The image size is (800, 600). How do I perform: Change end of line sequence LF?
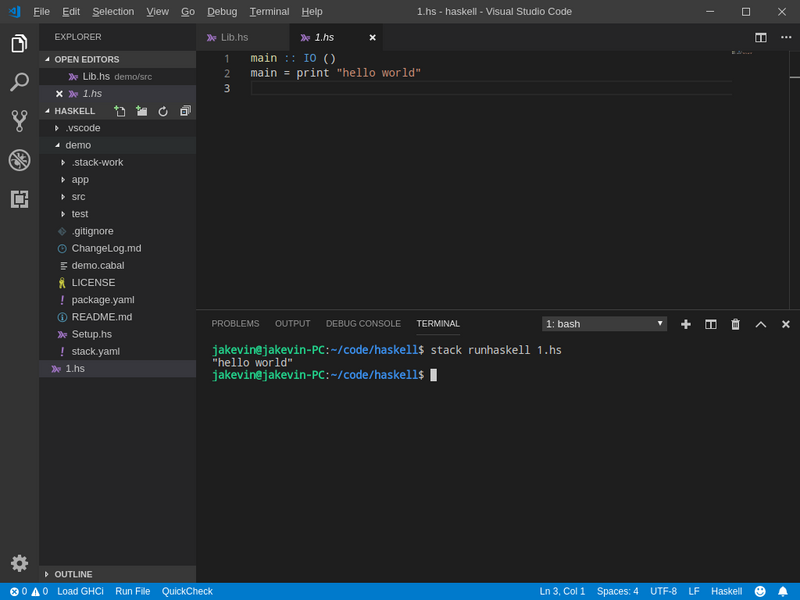click(x=694, y=591)
